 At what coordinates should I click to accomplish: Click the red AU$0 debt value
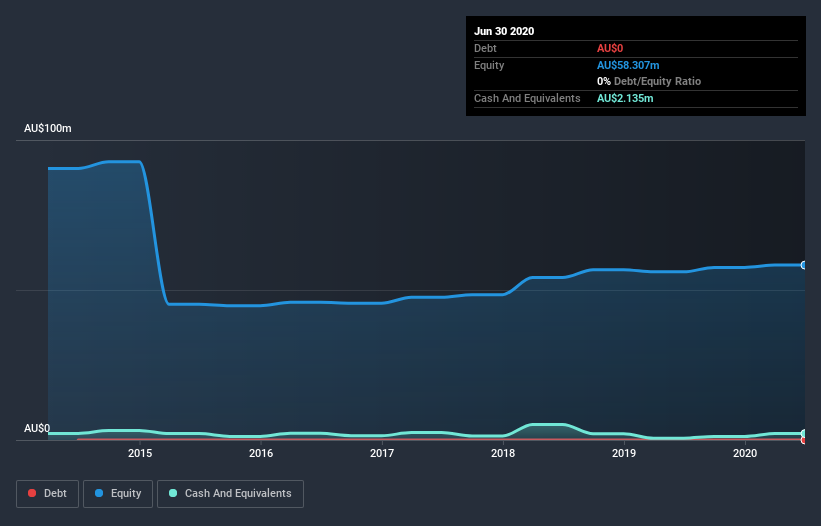click(x=609, y=48)
